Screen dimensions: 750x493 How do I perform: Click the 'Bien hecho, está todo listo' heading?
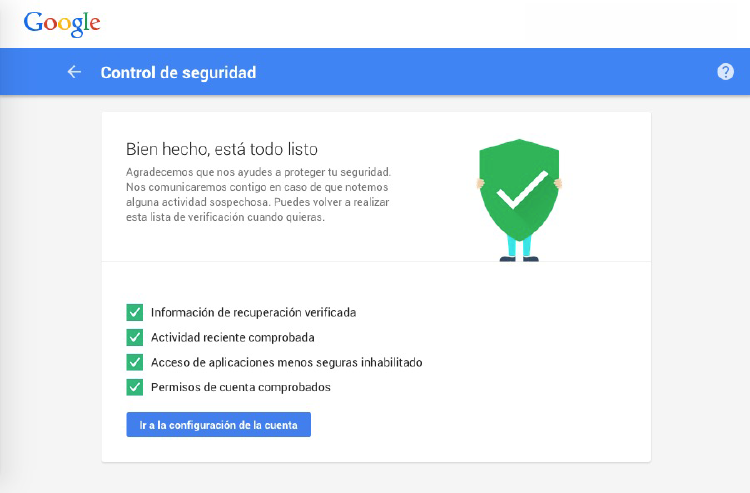tap(222, 149)
